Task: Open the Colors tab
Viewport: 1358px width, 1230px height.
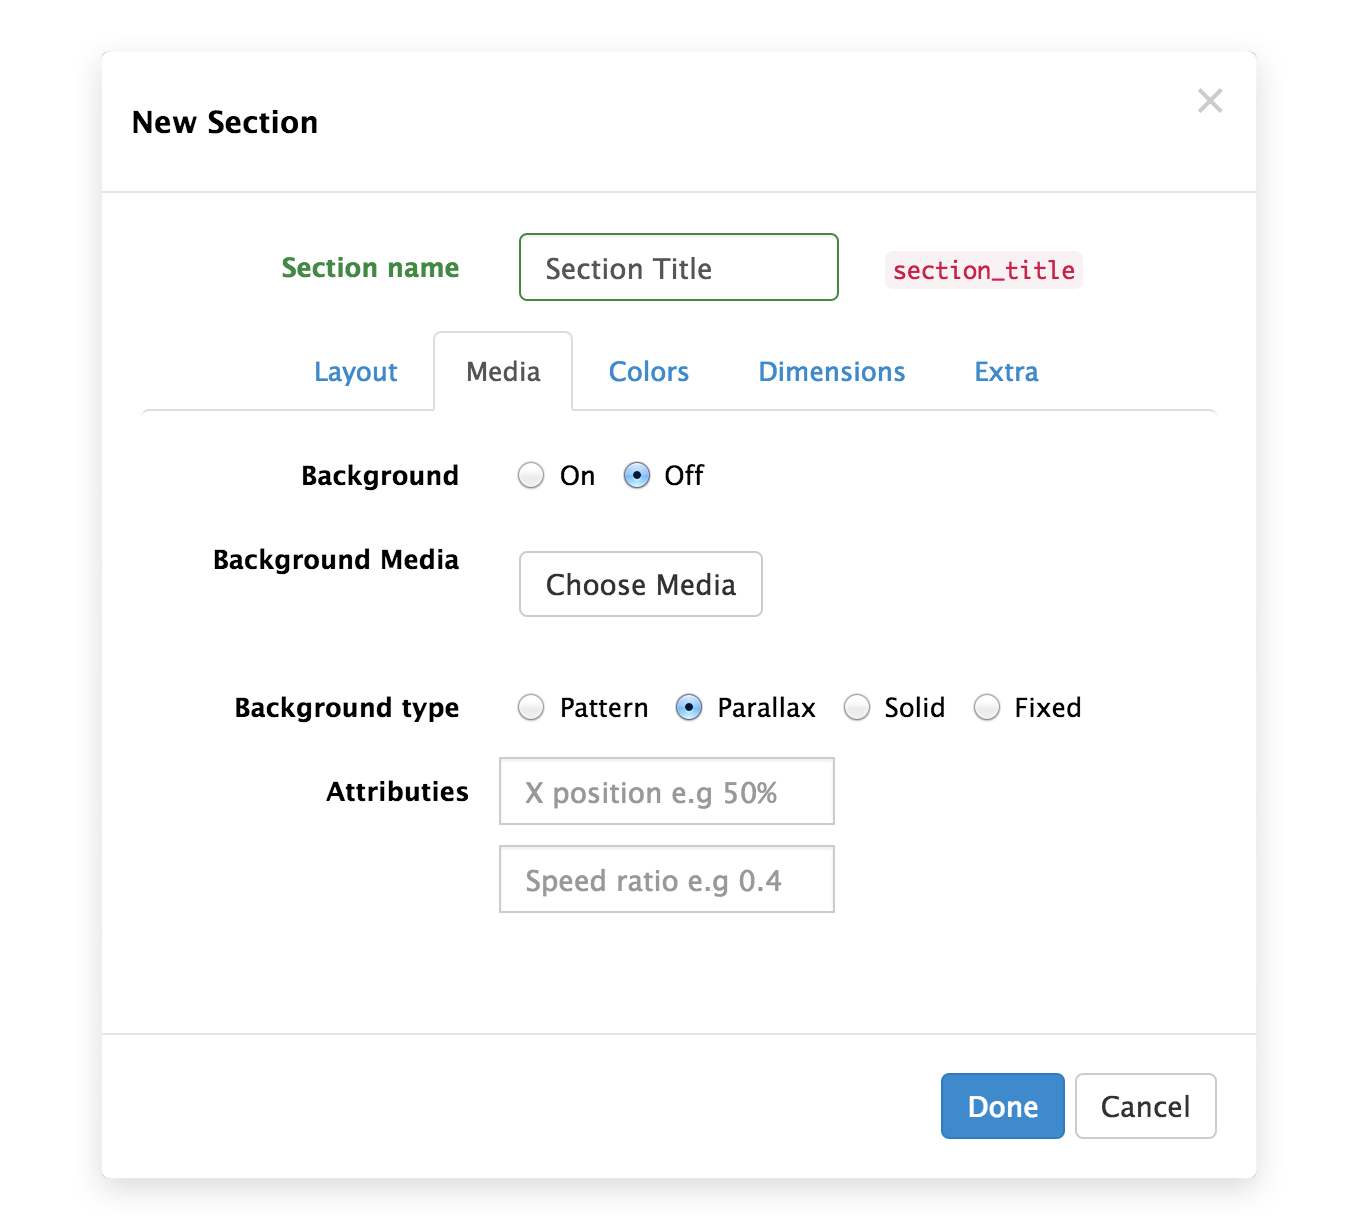Action: coord(648,372)
